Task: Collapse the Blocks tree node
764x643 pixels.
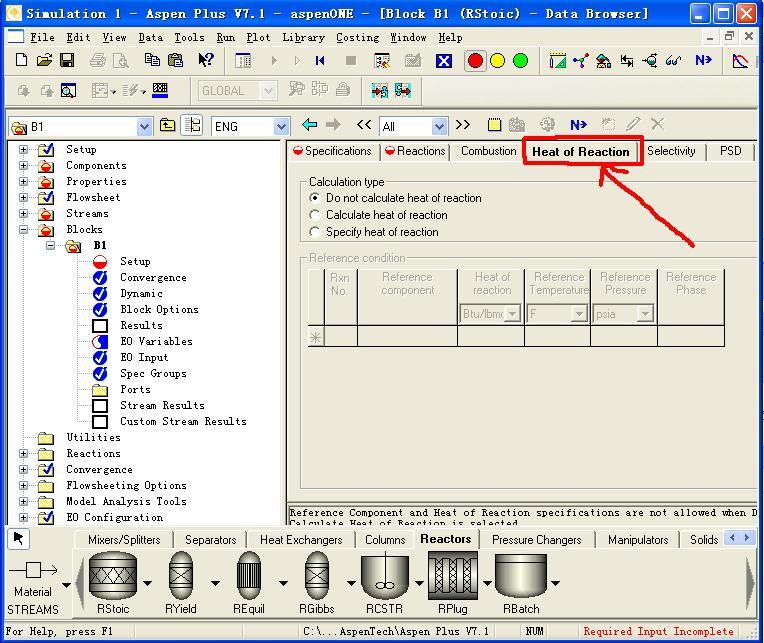Action: (23, 229)
